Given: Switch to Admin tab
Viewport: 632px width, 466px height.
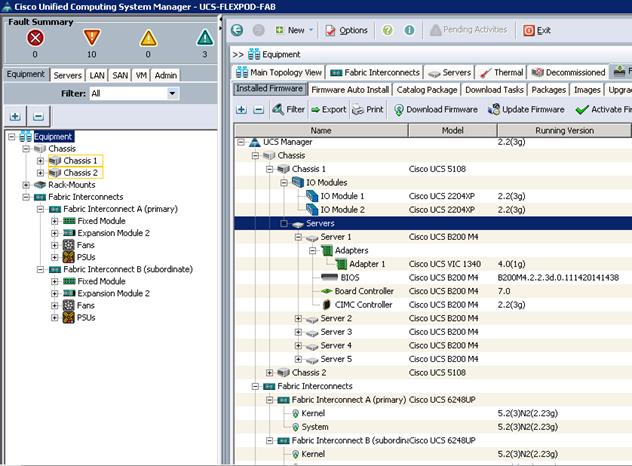Looking at the screenshot, I should coord(166,75).
